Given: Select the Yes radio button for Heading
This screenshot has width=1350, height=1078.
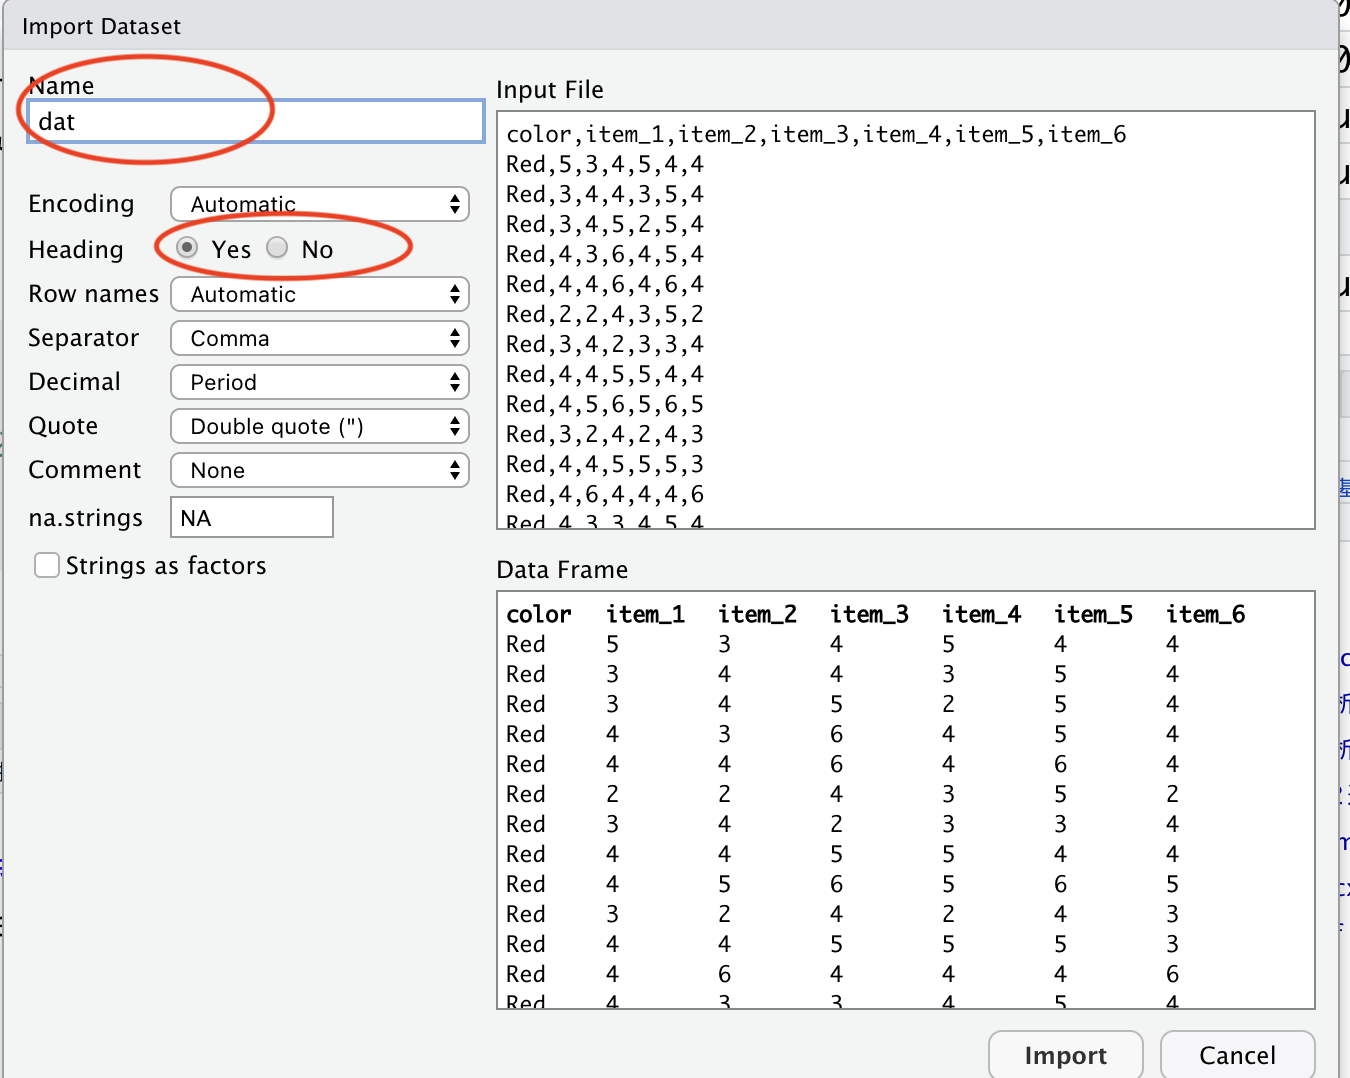Looking at the screenshot, I should pos(187,248).
